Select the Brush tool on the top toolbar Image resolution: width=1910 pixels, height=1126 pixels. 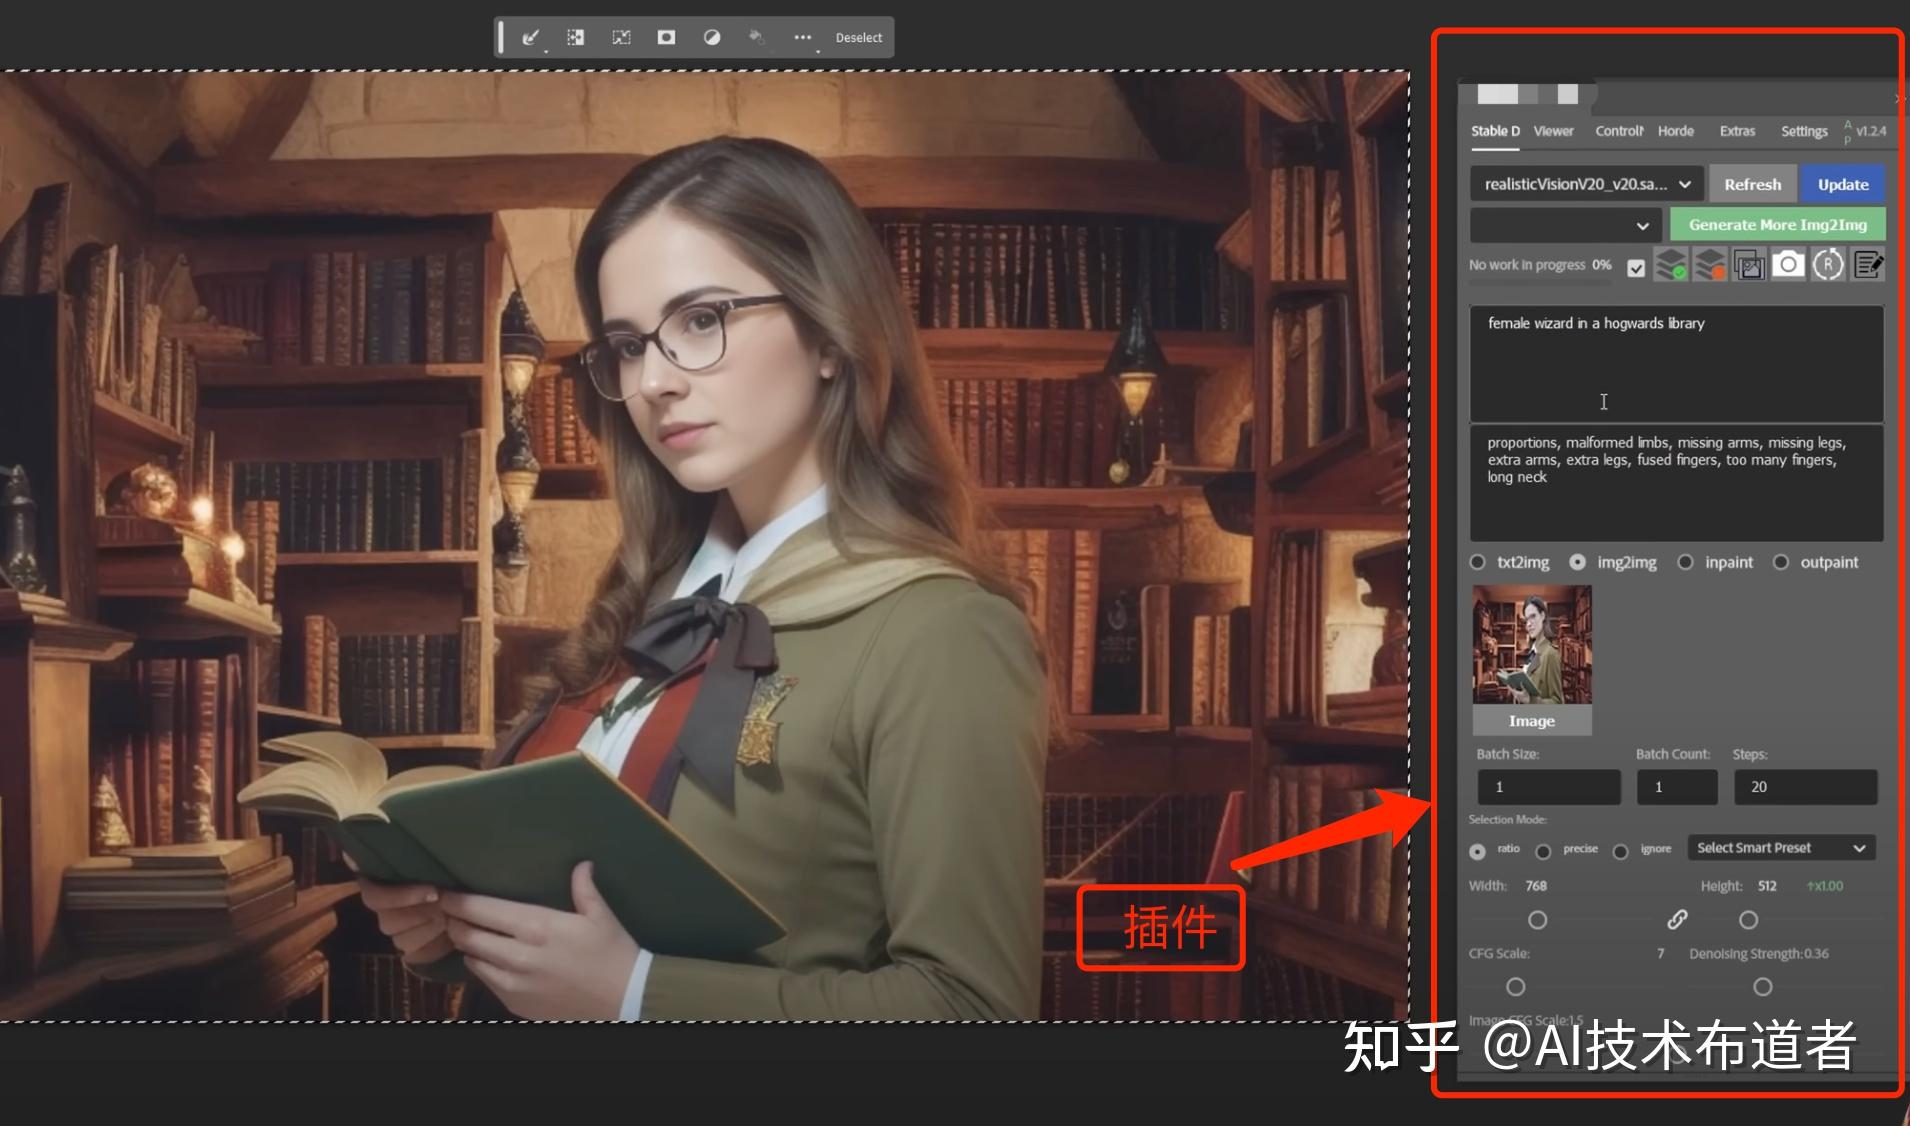click(x=530, y=37)
